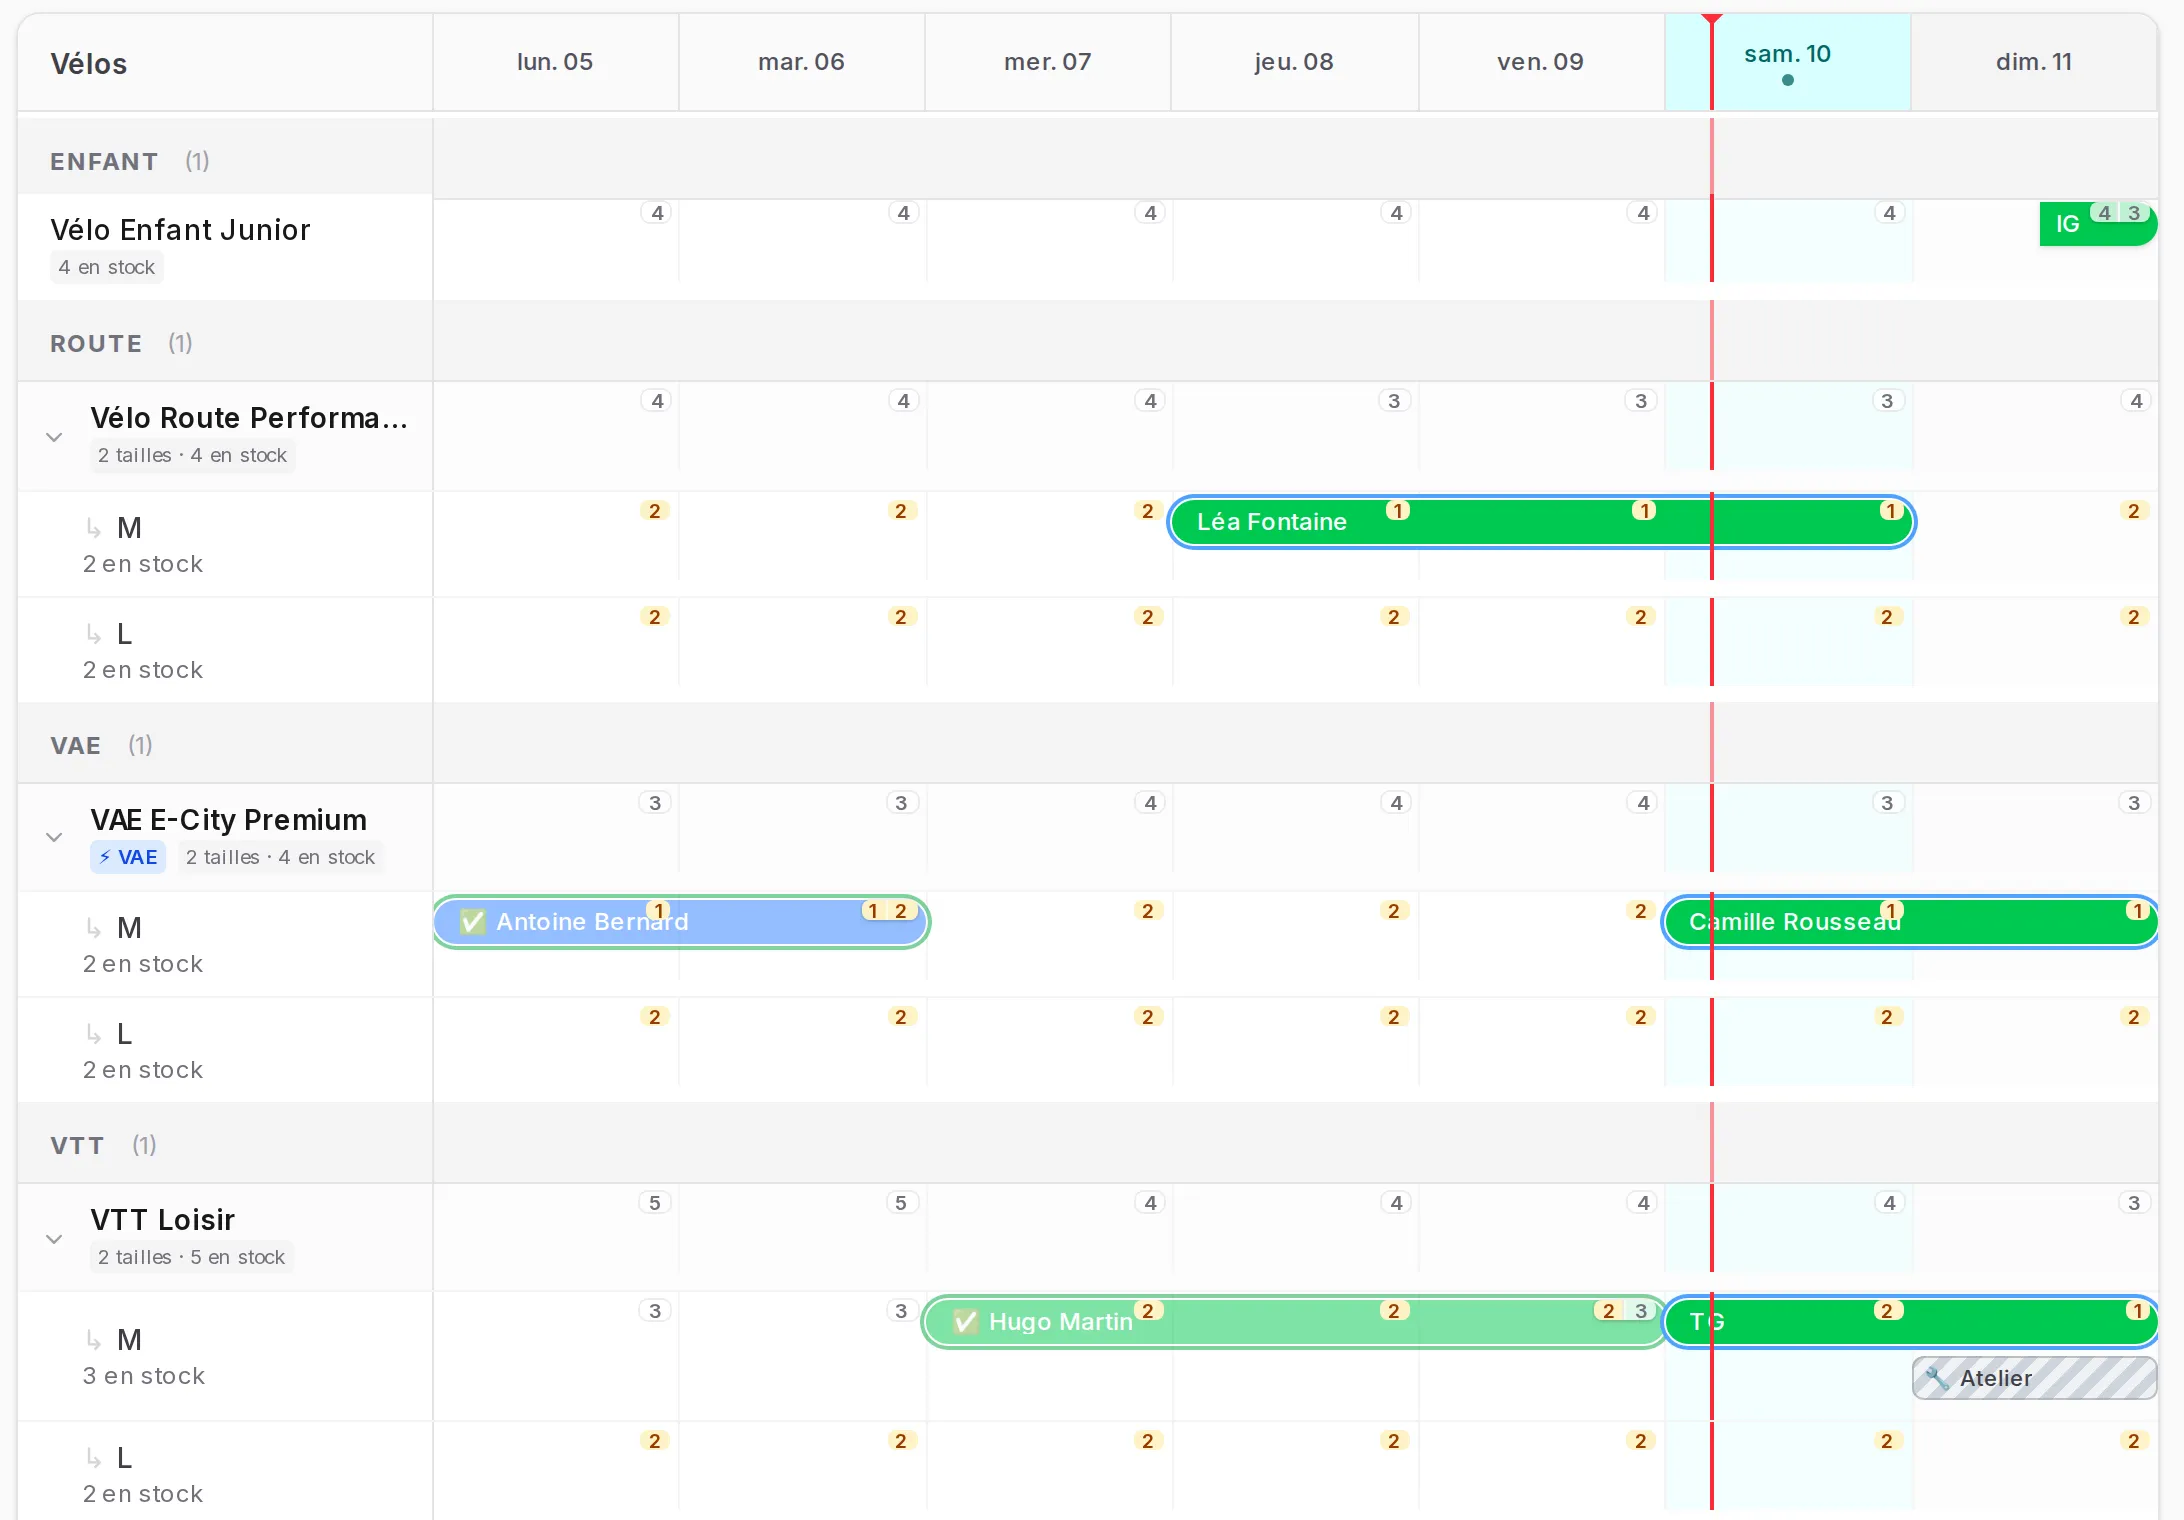Click '3 en stock' under VTT Loisir M

(x=143, y=1376)
